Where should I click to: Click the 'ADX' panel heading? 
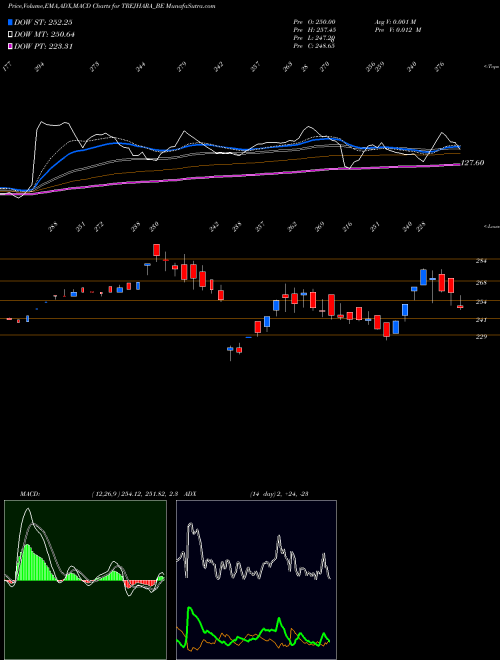(191, 494)
